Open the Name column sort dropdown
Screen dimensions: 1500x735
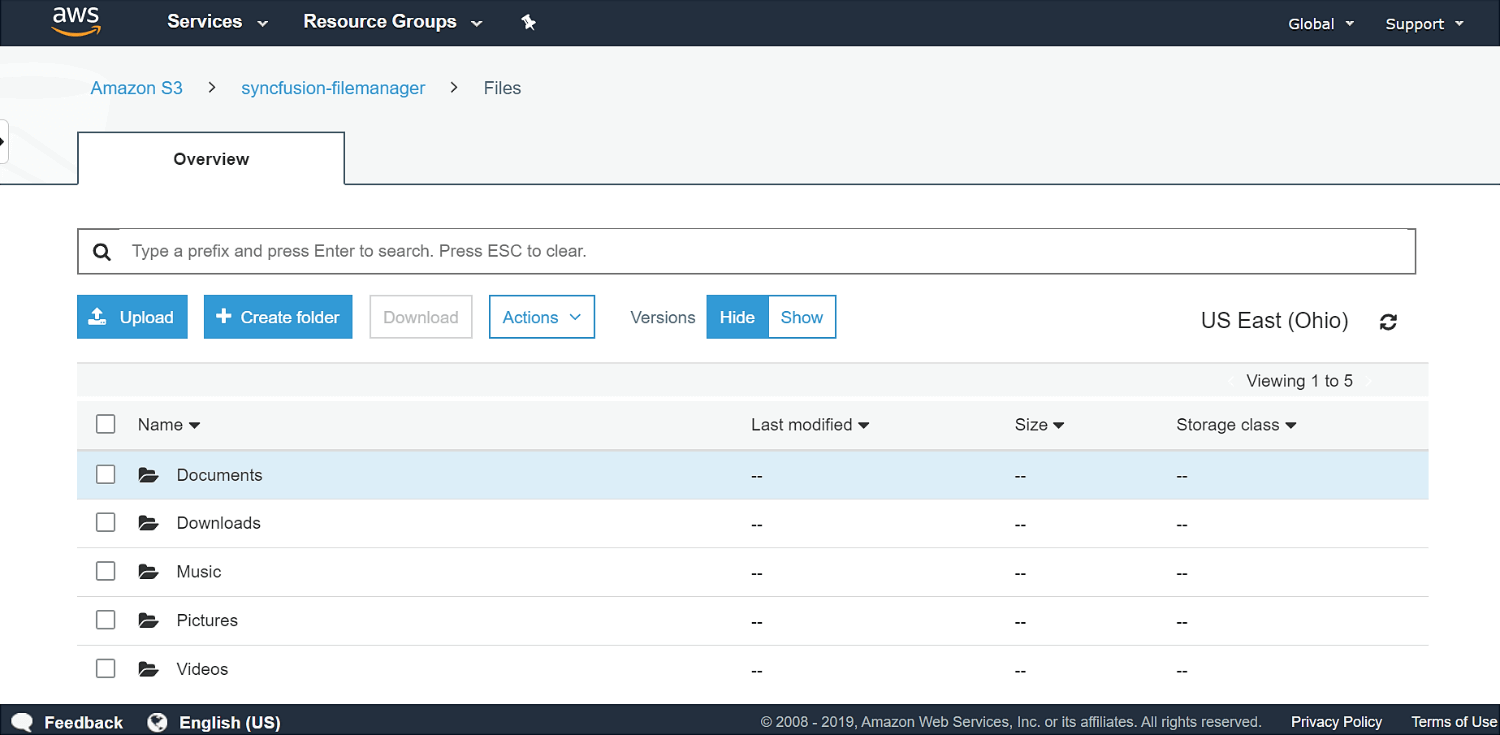click(x=168, y=424)
